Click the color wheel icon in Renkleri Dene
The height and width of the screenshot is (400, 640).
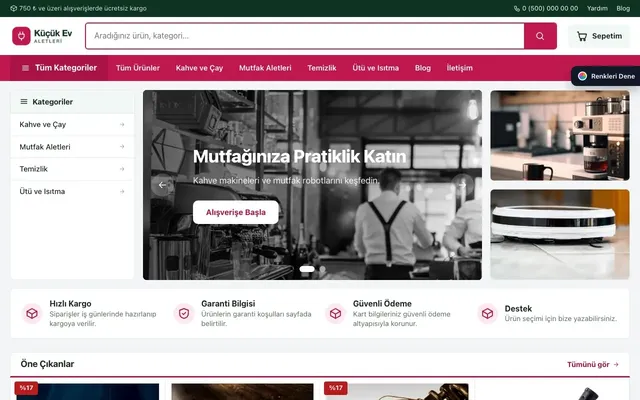582,76
